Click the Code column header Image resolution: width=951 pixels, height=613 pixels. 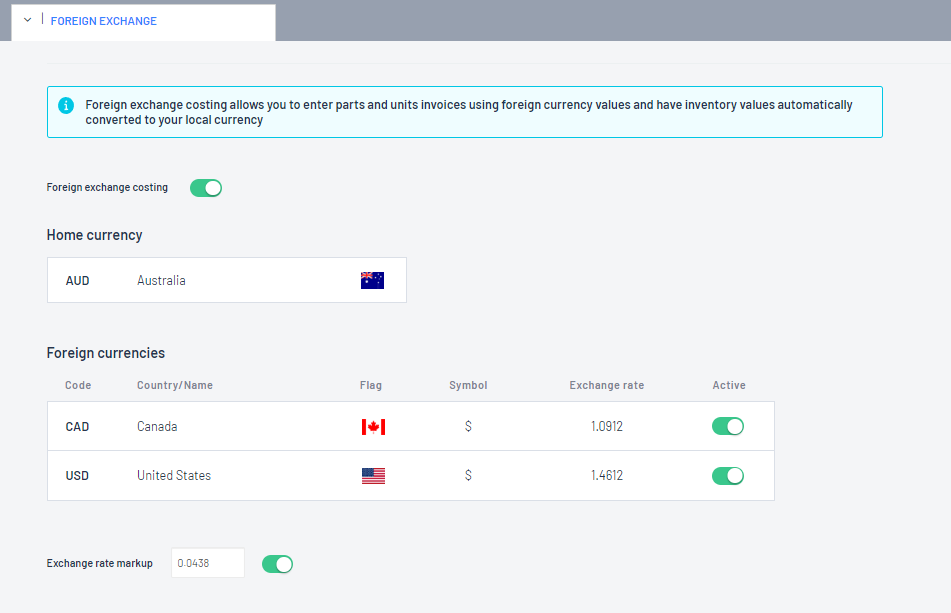point(78,386)
